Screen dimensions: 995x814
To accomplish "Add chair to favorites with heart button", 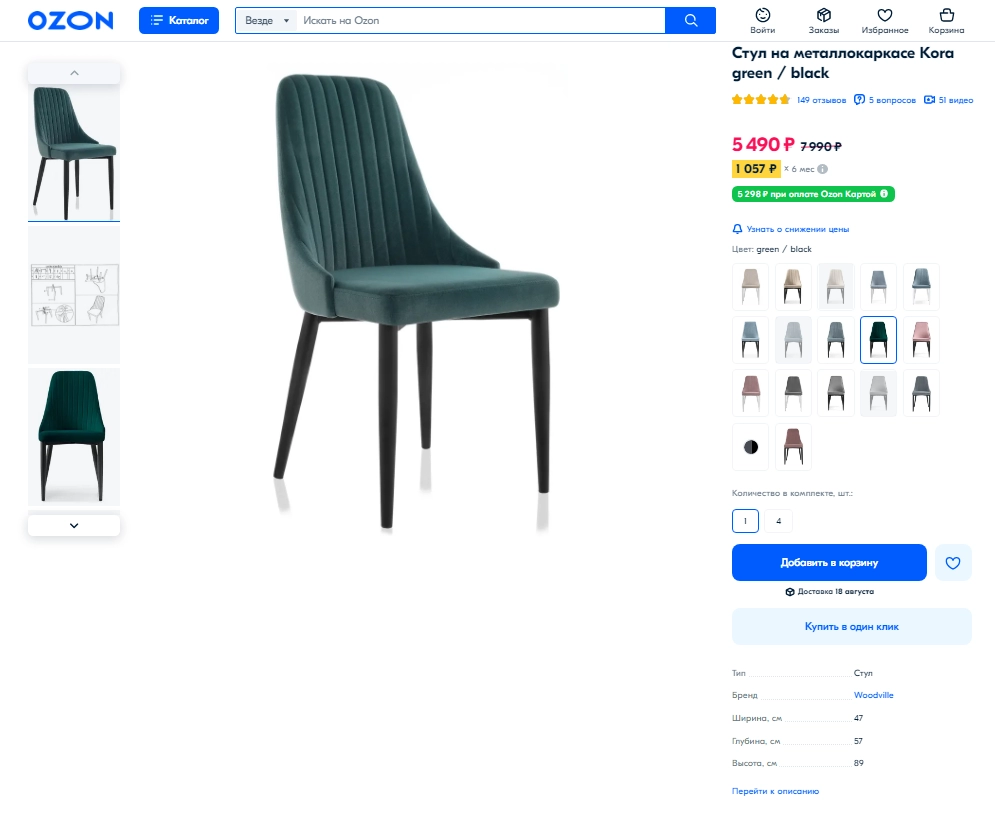I will (952, 563).
